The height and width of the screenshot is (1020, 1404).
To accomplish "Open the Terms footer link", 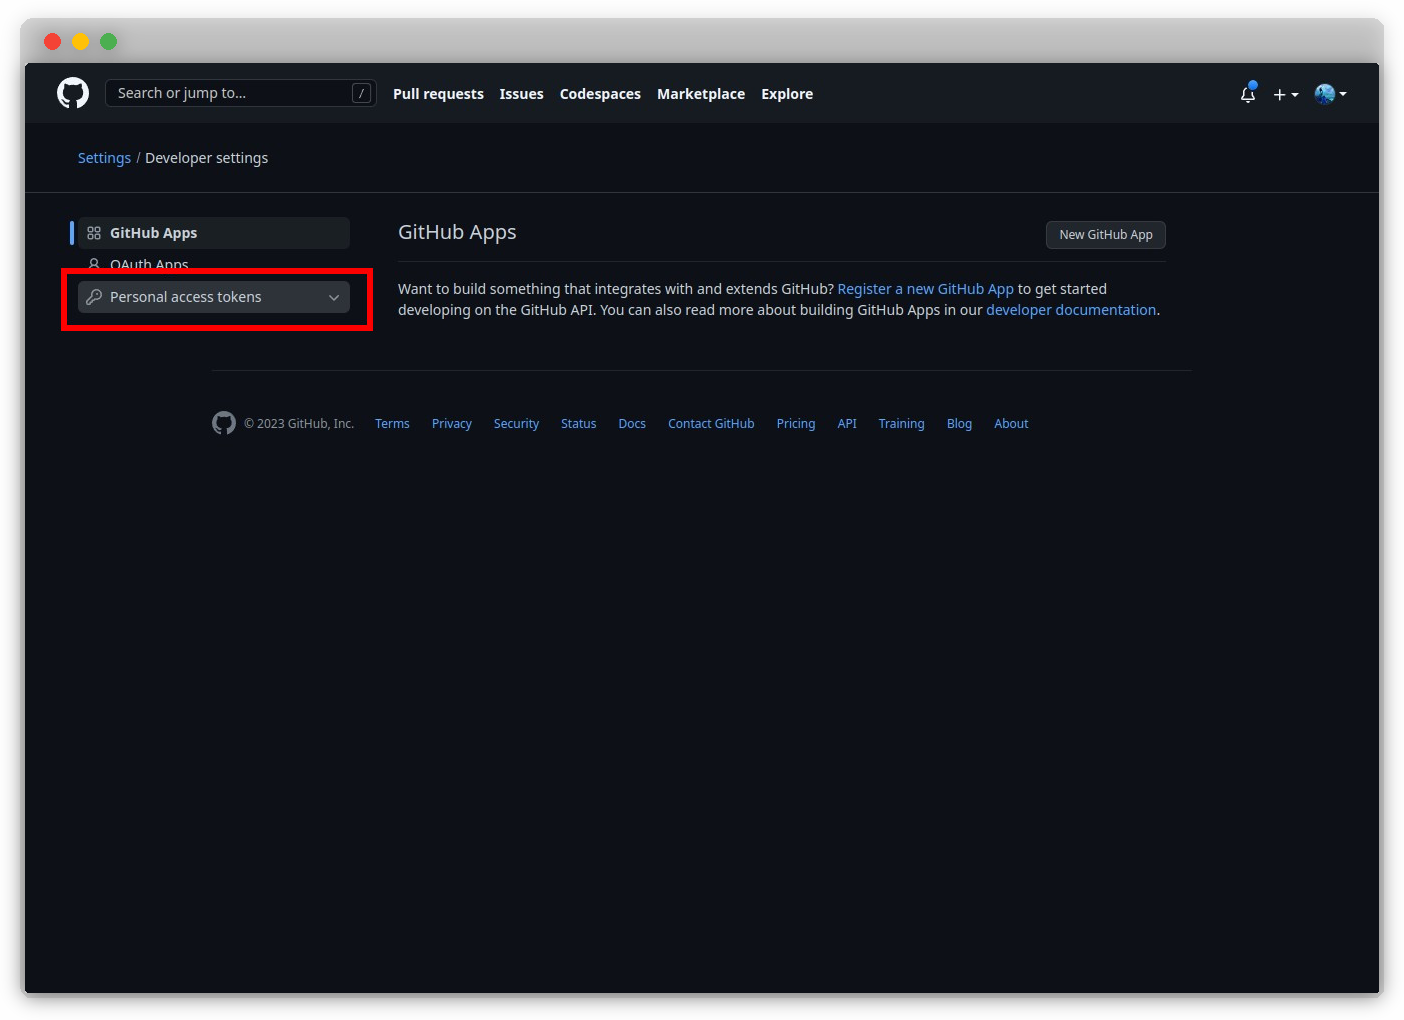I will pyautogui.click(x=392, y=424).
